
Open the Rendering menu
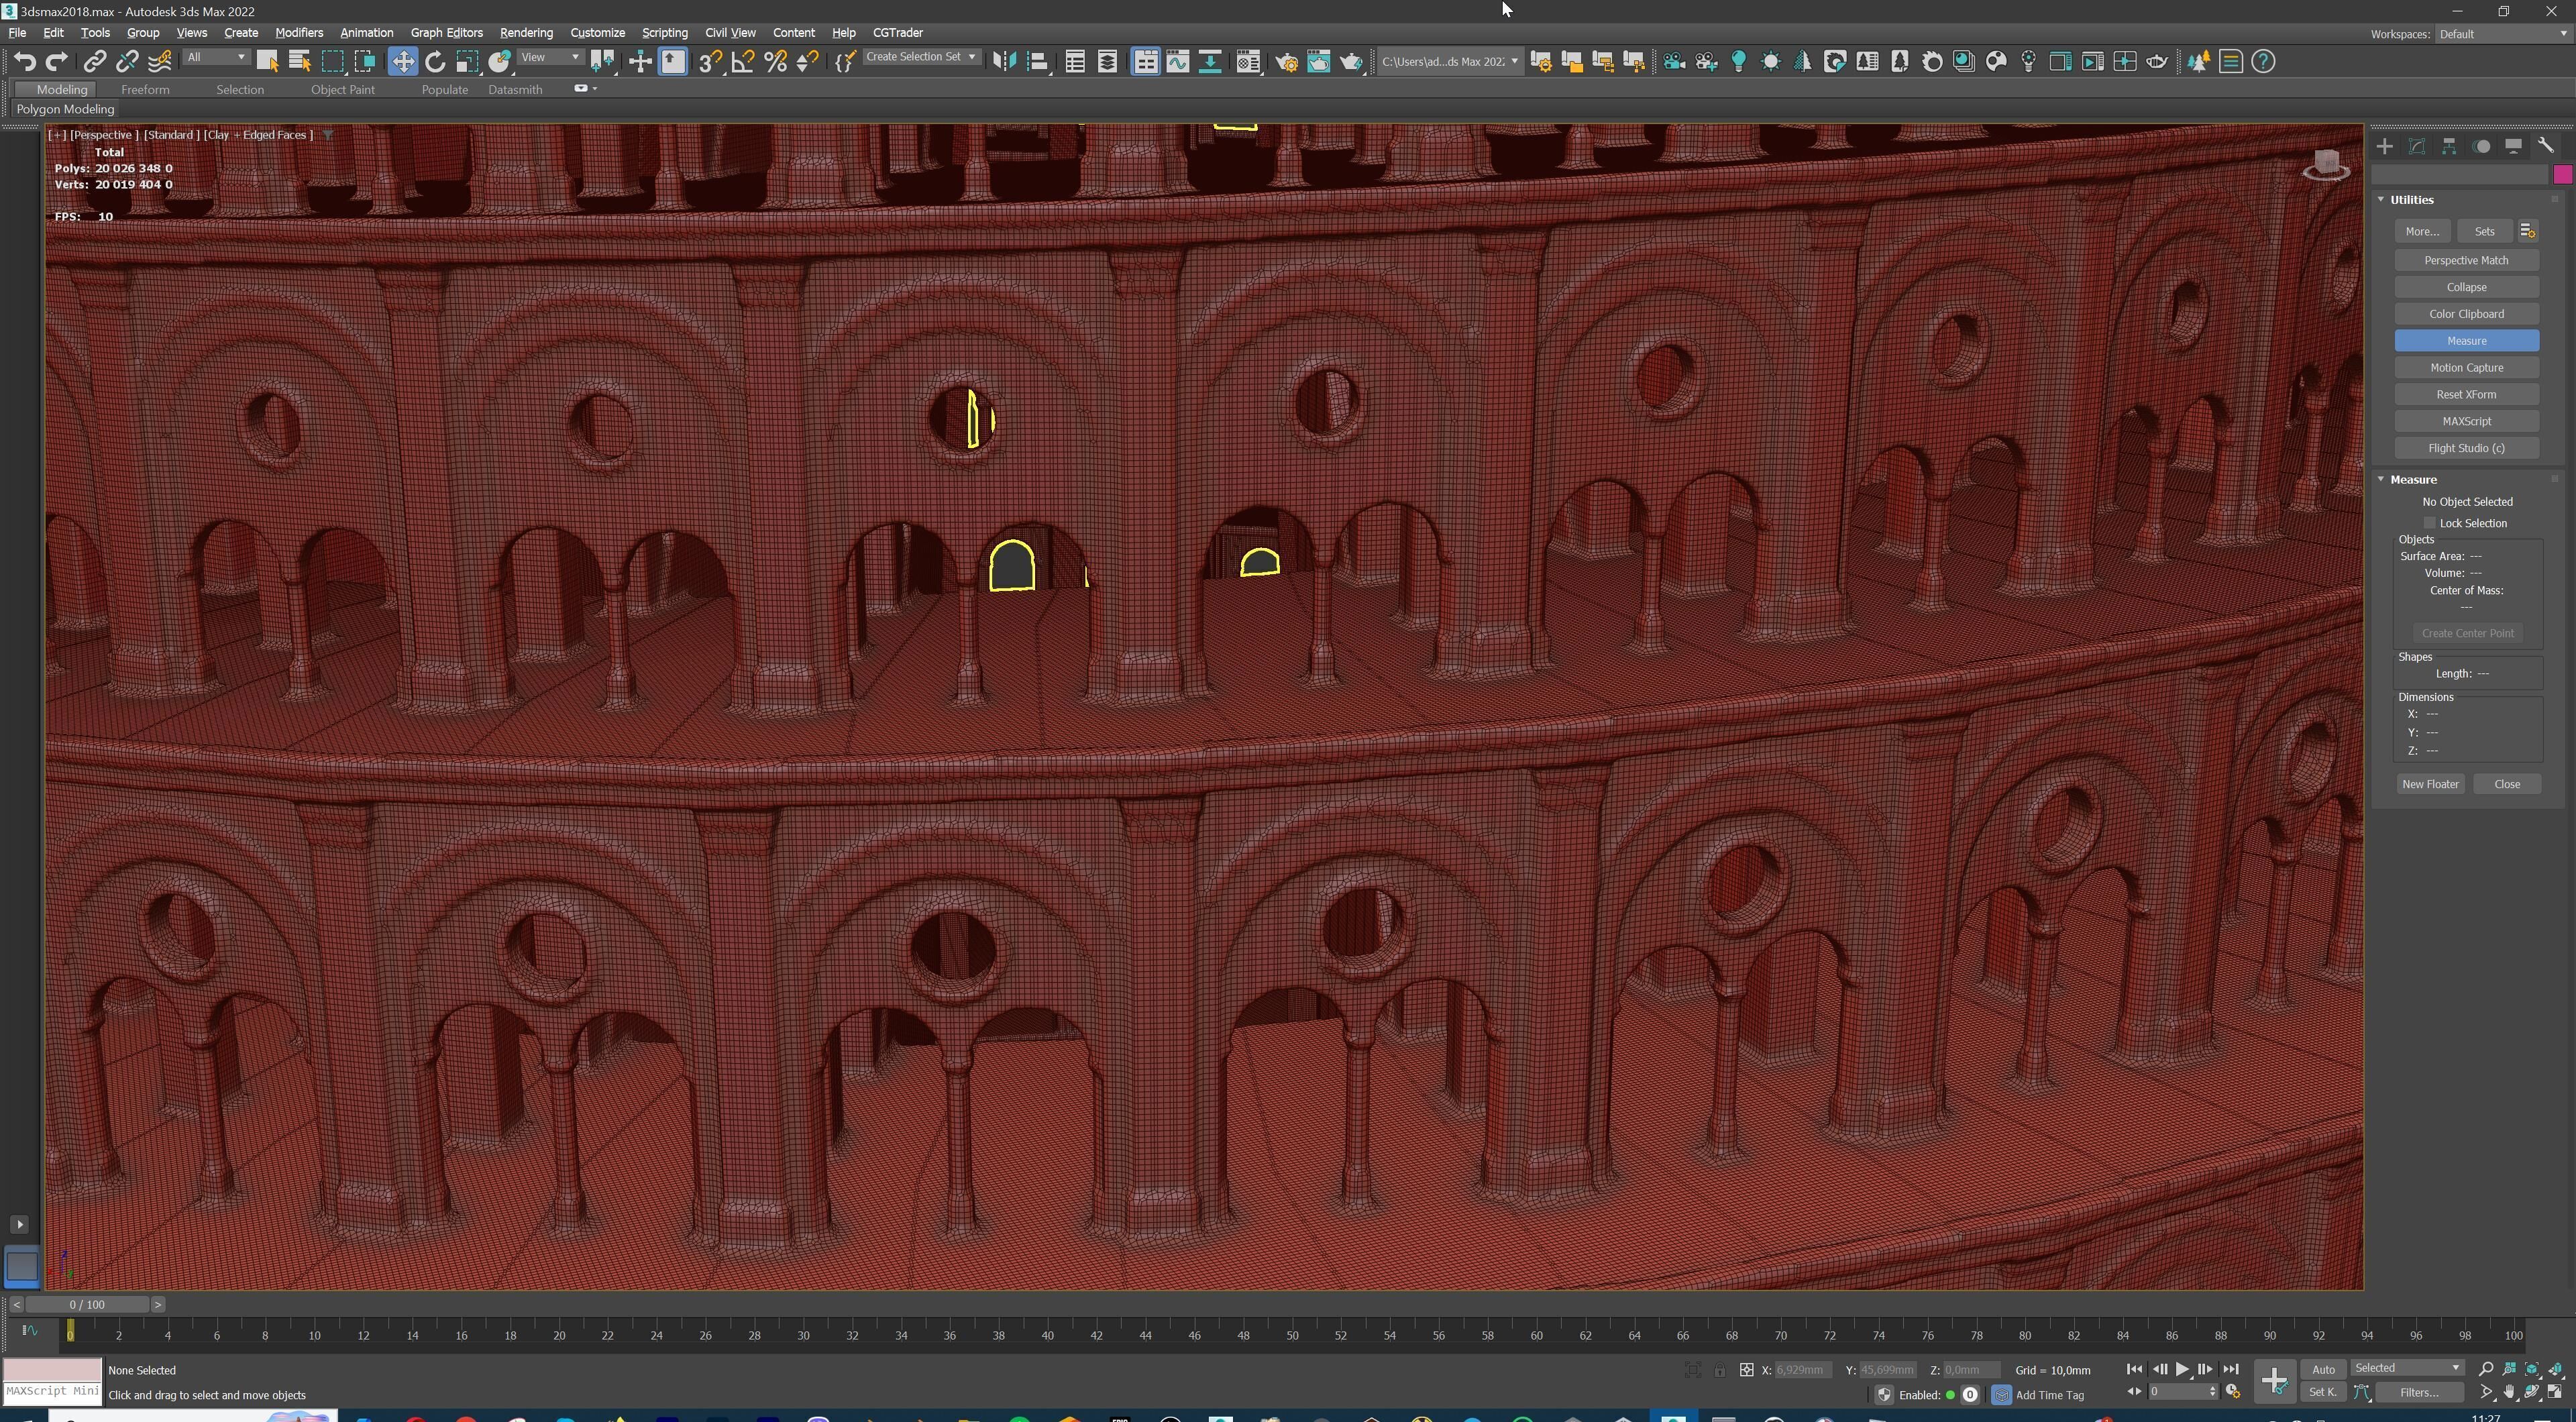coord(526,33)
